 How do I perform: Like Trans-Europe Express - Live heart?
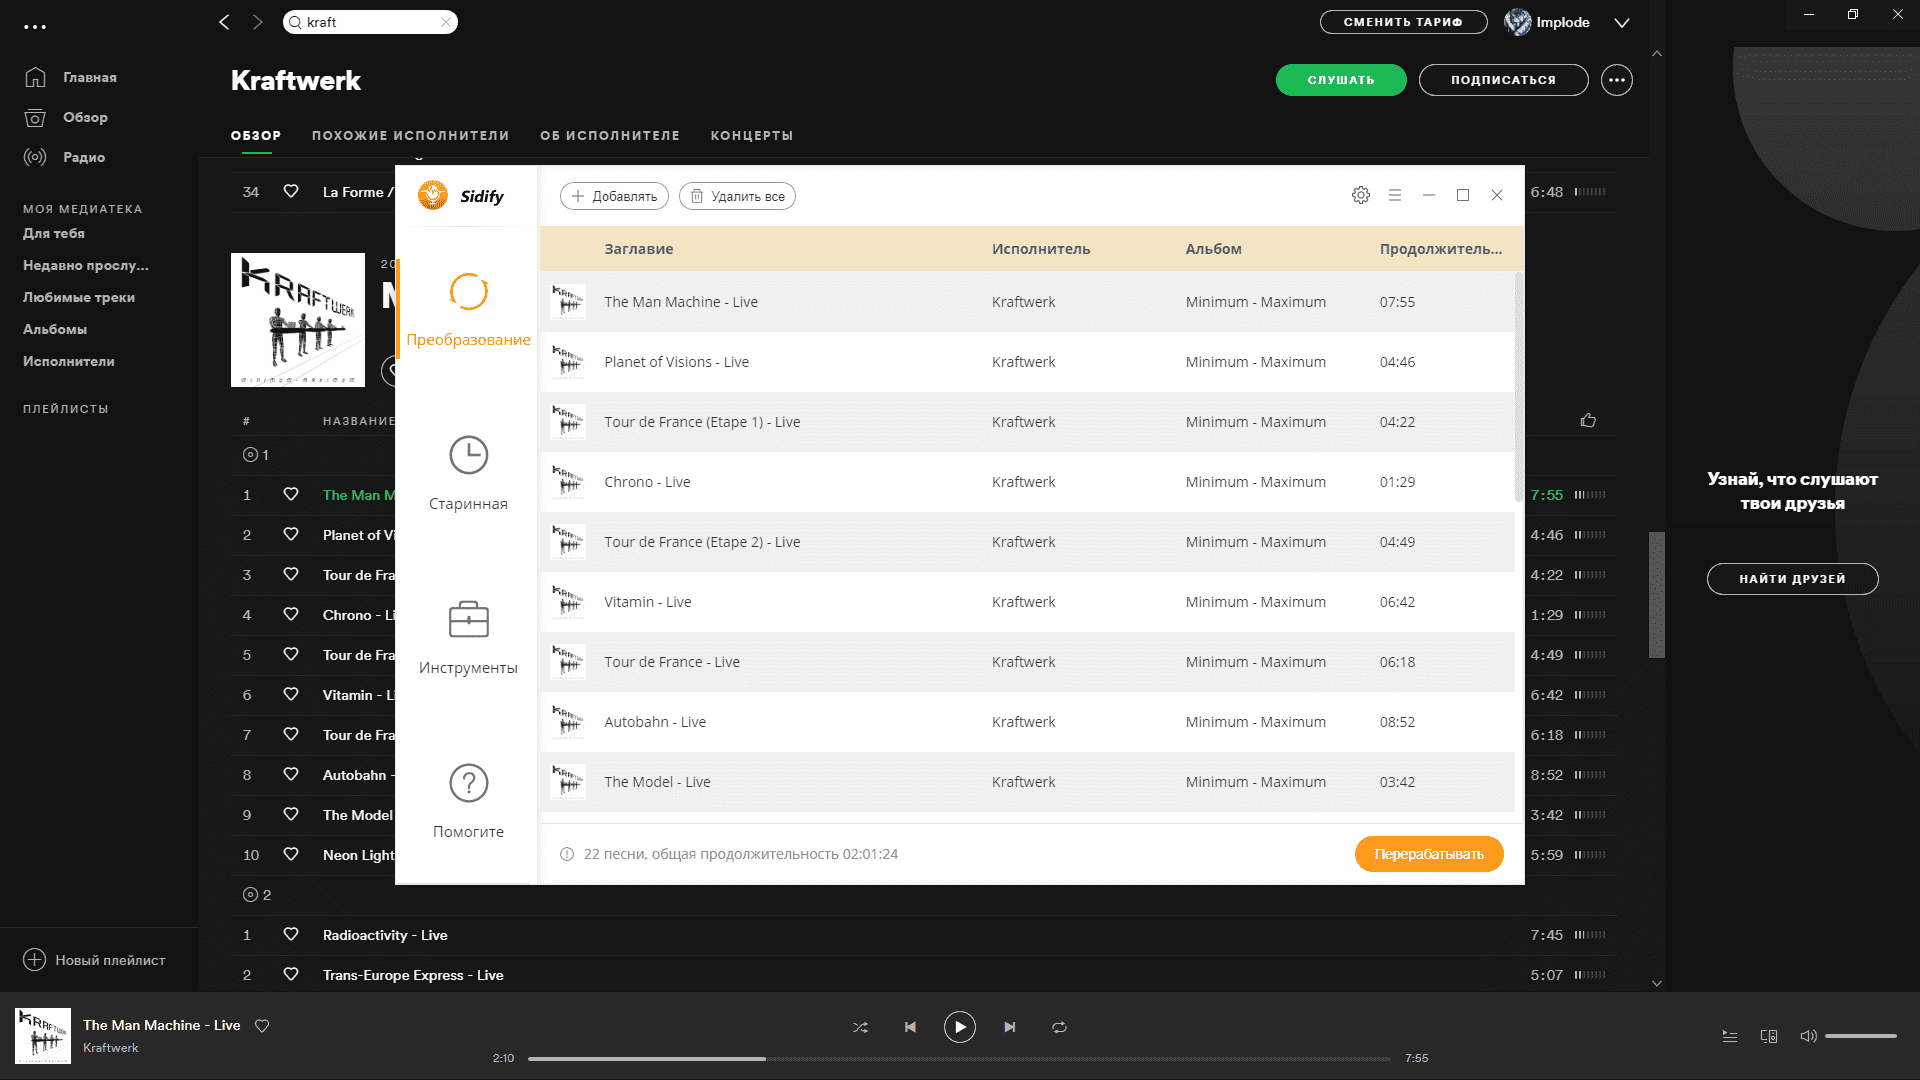[x=291, y=974]
